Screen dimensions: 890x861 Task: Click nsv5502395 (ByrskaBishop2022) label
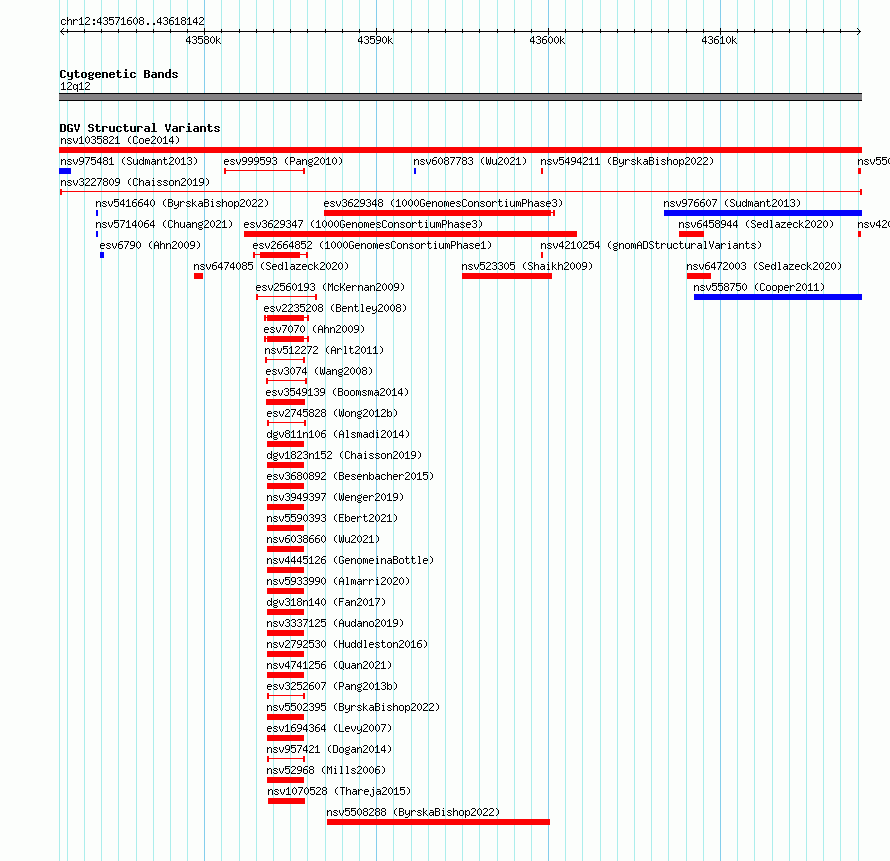pos(354,707)
